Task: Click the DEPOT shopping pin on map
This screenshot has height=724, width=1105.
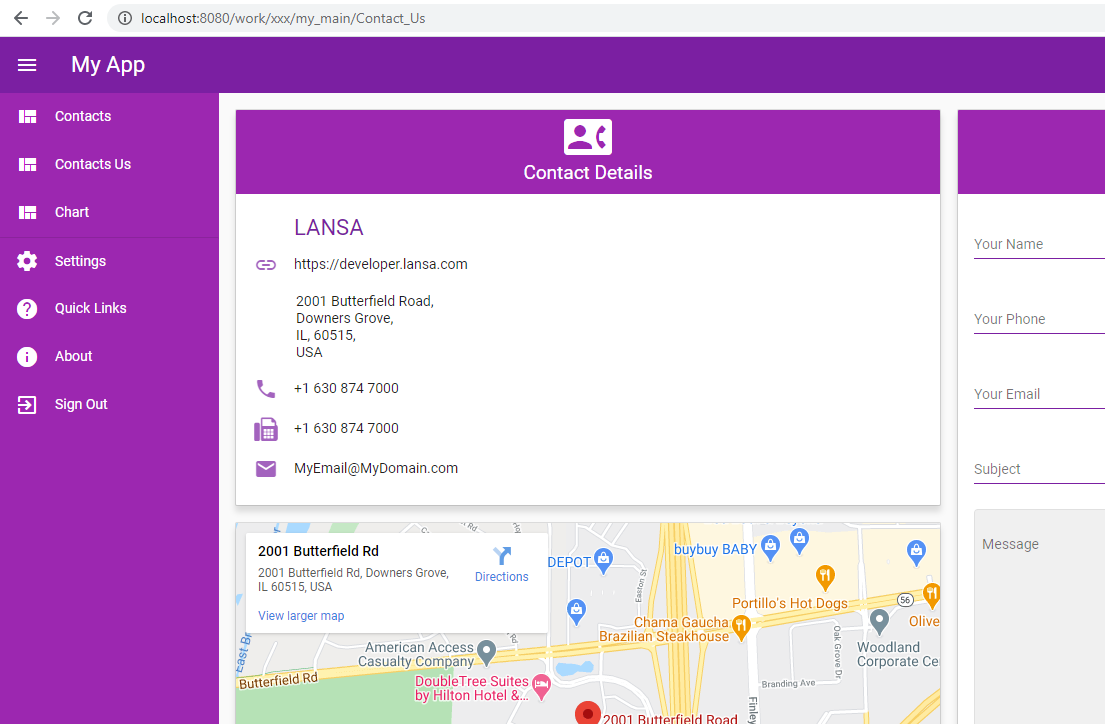Action: [603, 560]
